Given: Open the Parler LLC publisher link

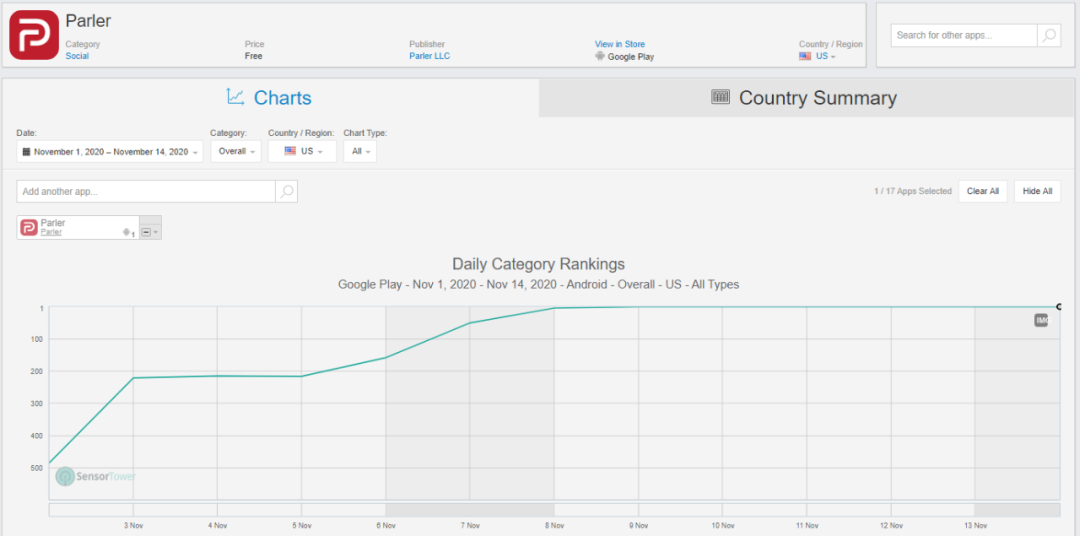Looking at the screenshot, I should tap(430, 56).
